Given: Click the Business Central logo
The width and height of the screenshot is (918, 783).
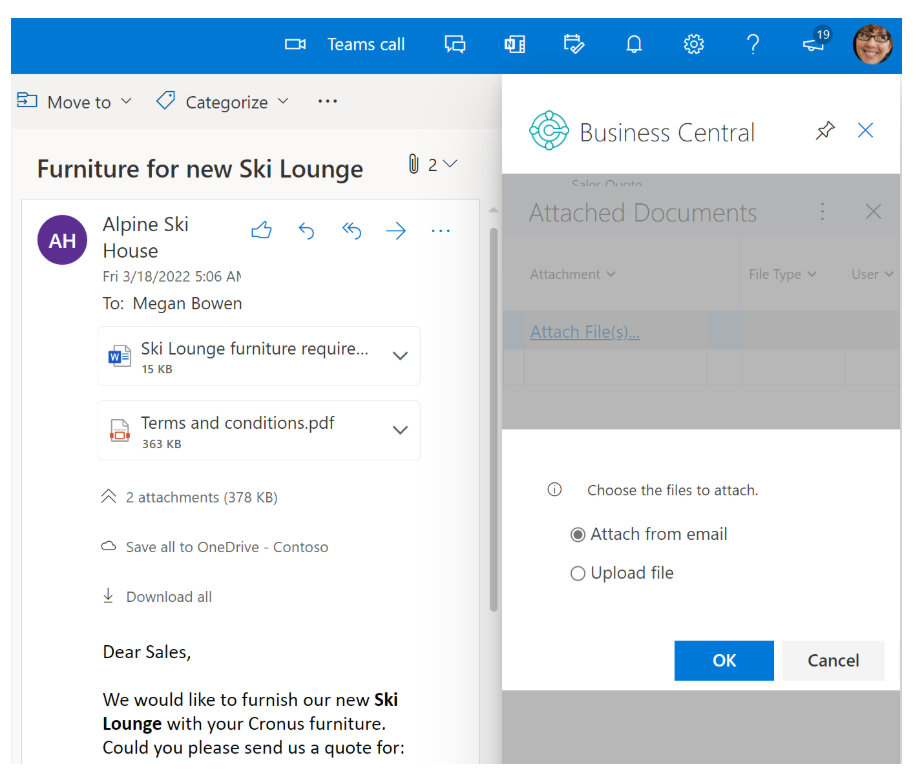Looking at the screenshot, I should [549, 131].
